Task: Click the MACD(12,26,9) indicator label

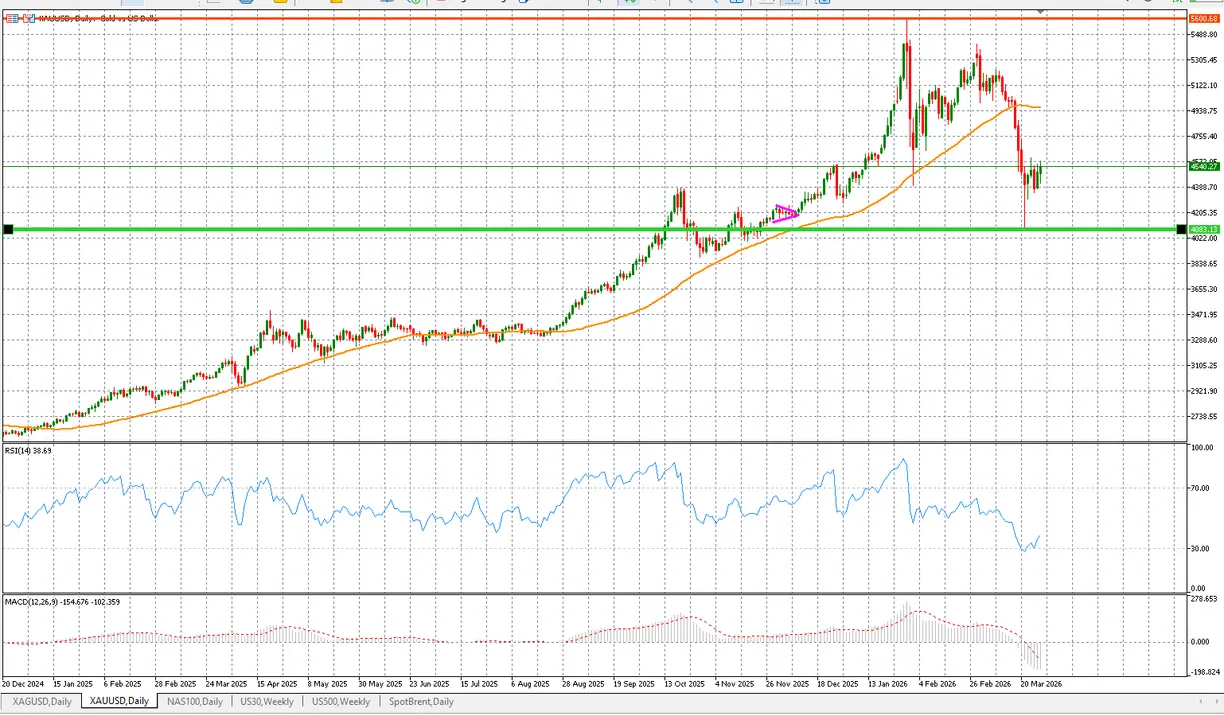Action: 62,602
